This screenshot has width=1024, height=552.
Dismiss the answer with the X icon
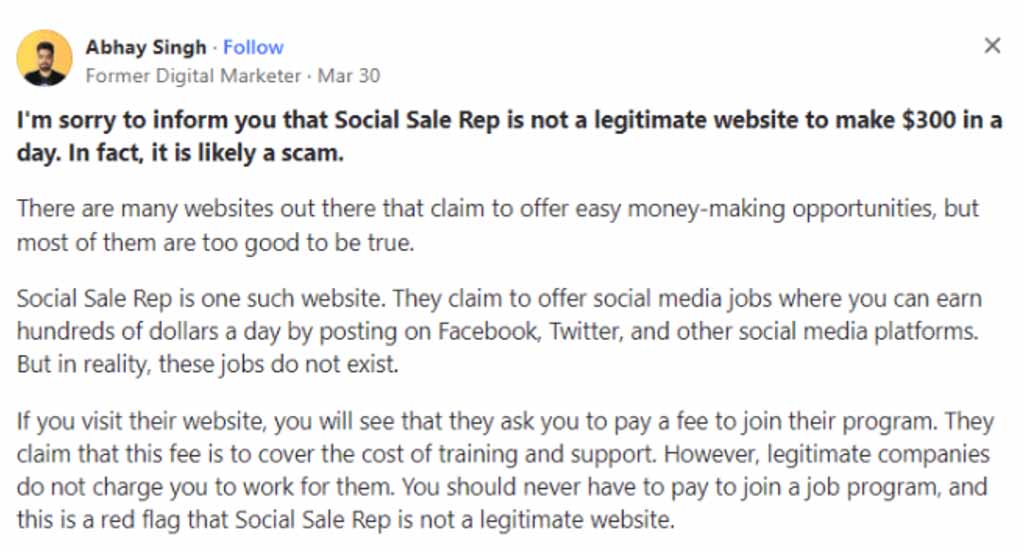click(992, 46)
